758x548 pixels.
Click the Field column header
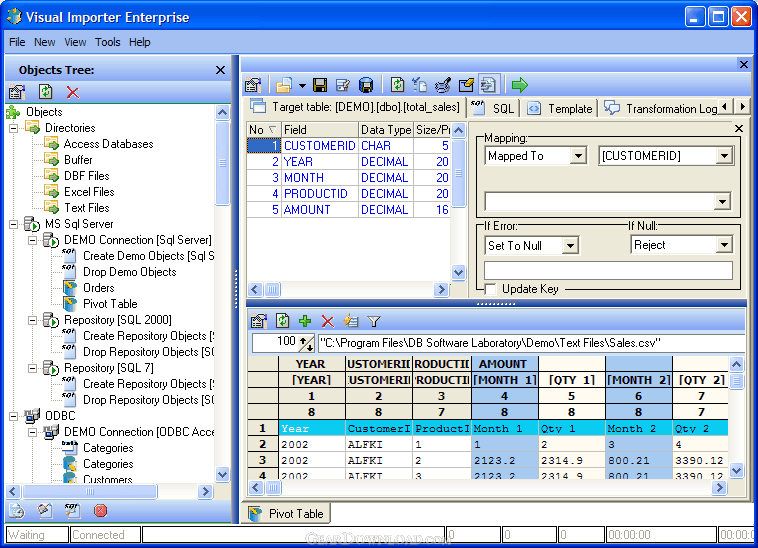[320, 130]
